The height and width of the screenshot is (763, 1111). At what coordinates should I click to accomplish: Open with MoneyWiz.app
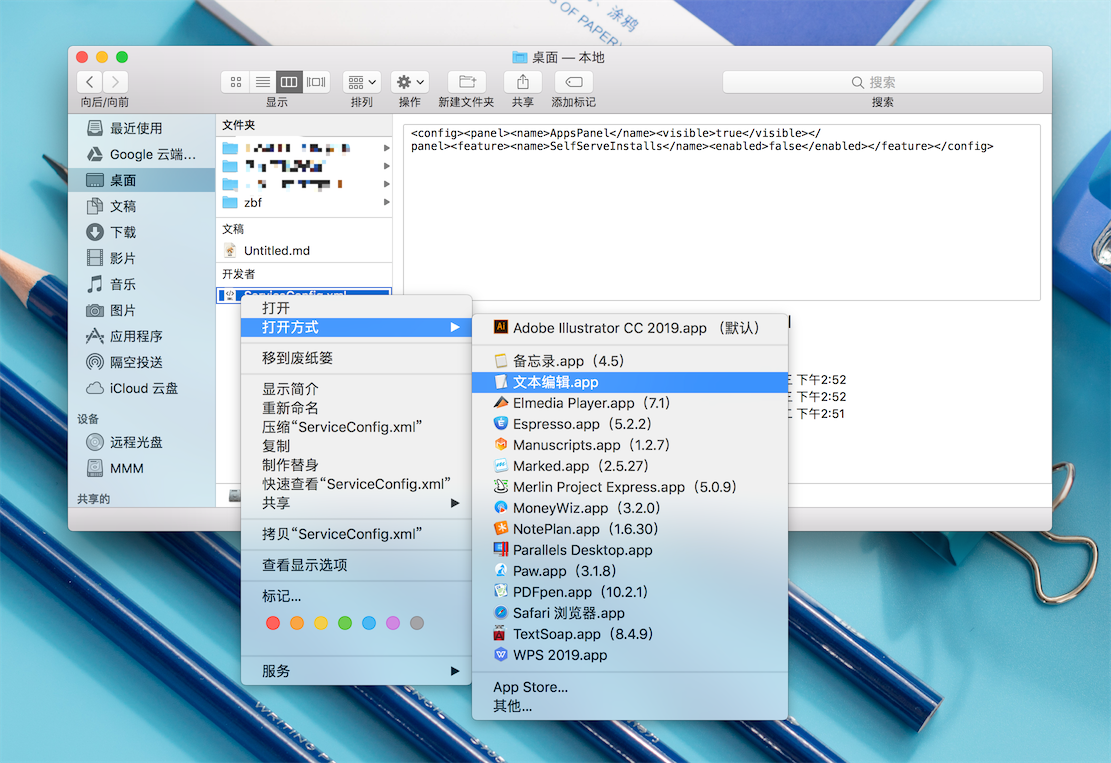tap(630, 508)
